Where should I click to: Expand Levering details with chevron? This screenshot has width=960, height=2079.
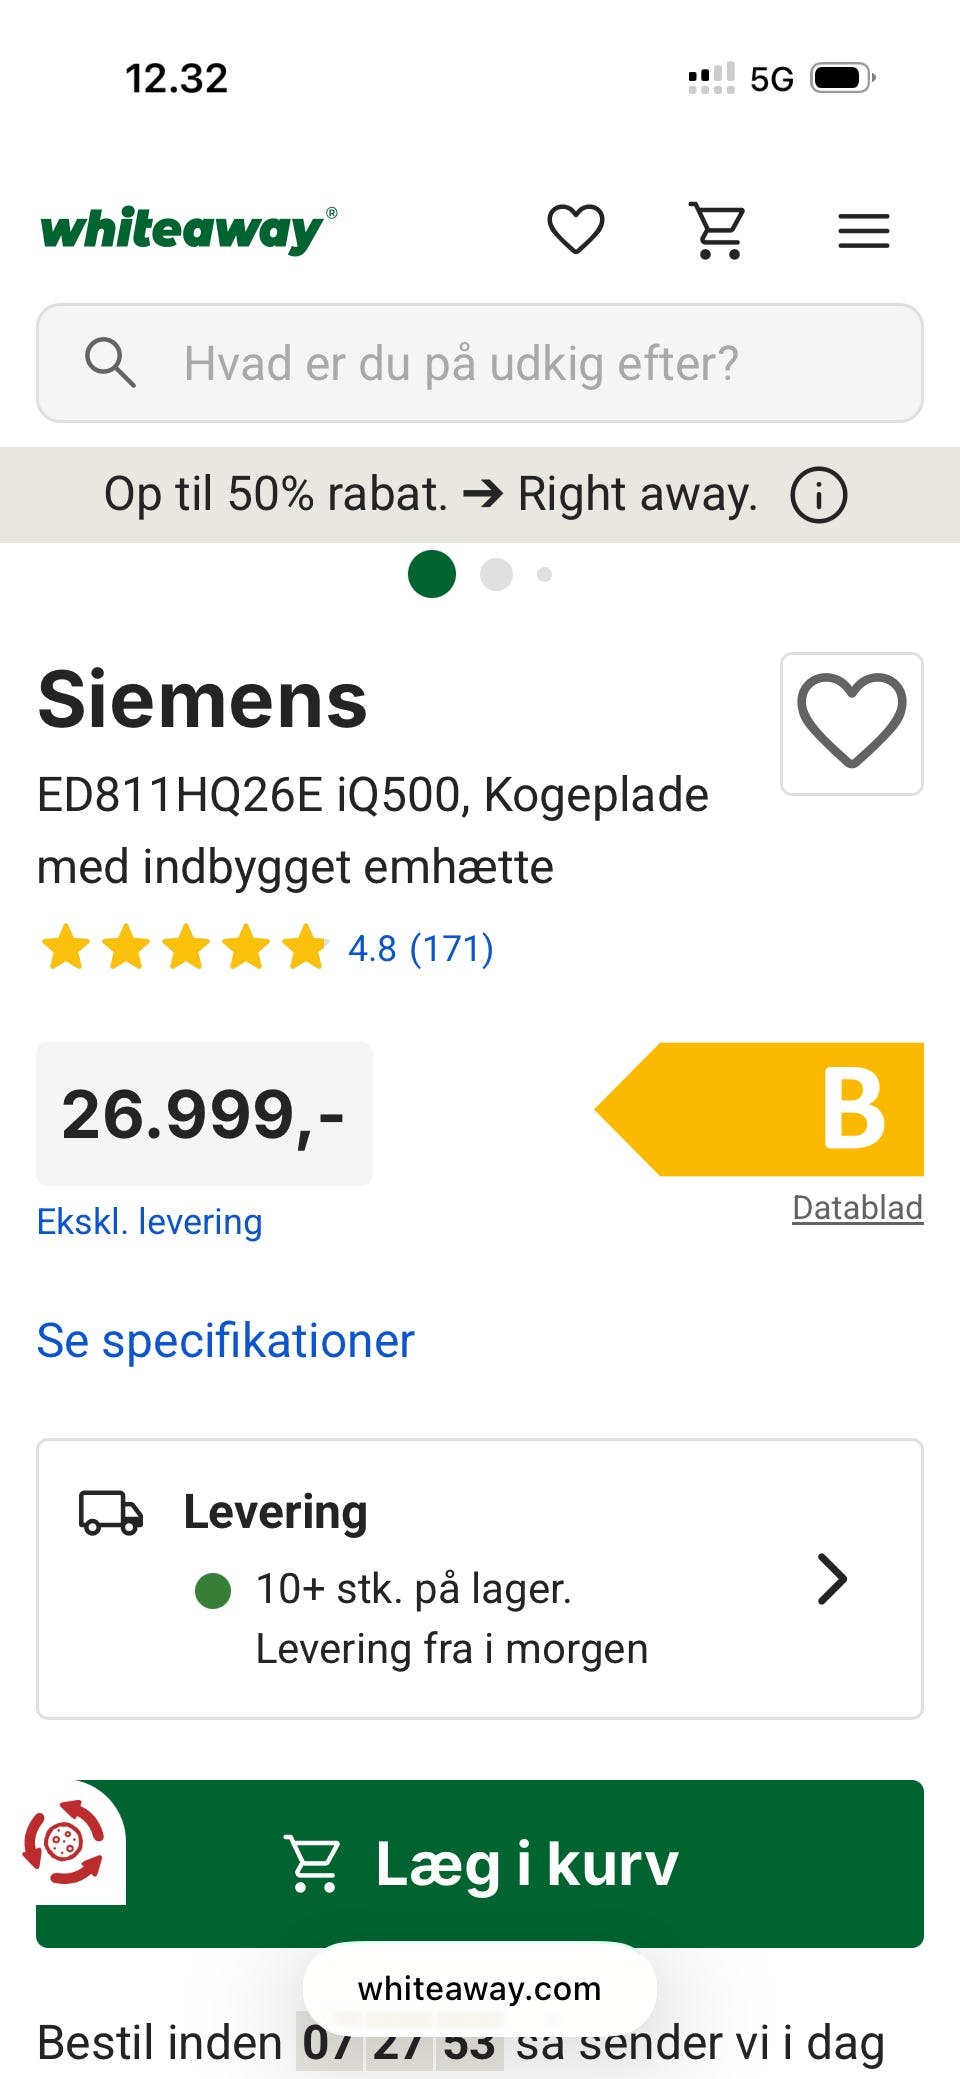tap(832, 1579)
